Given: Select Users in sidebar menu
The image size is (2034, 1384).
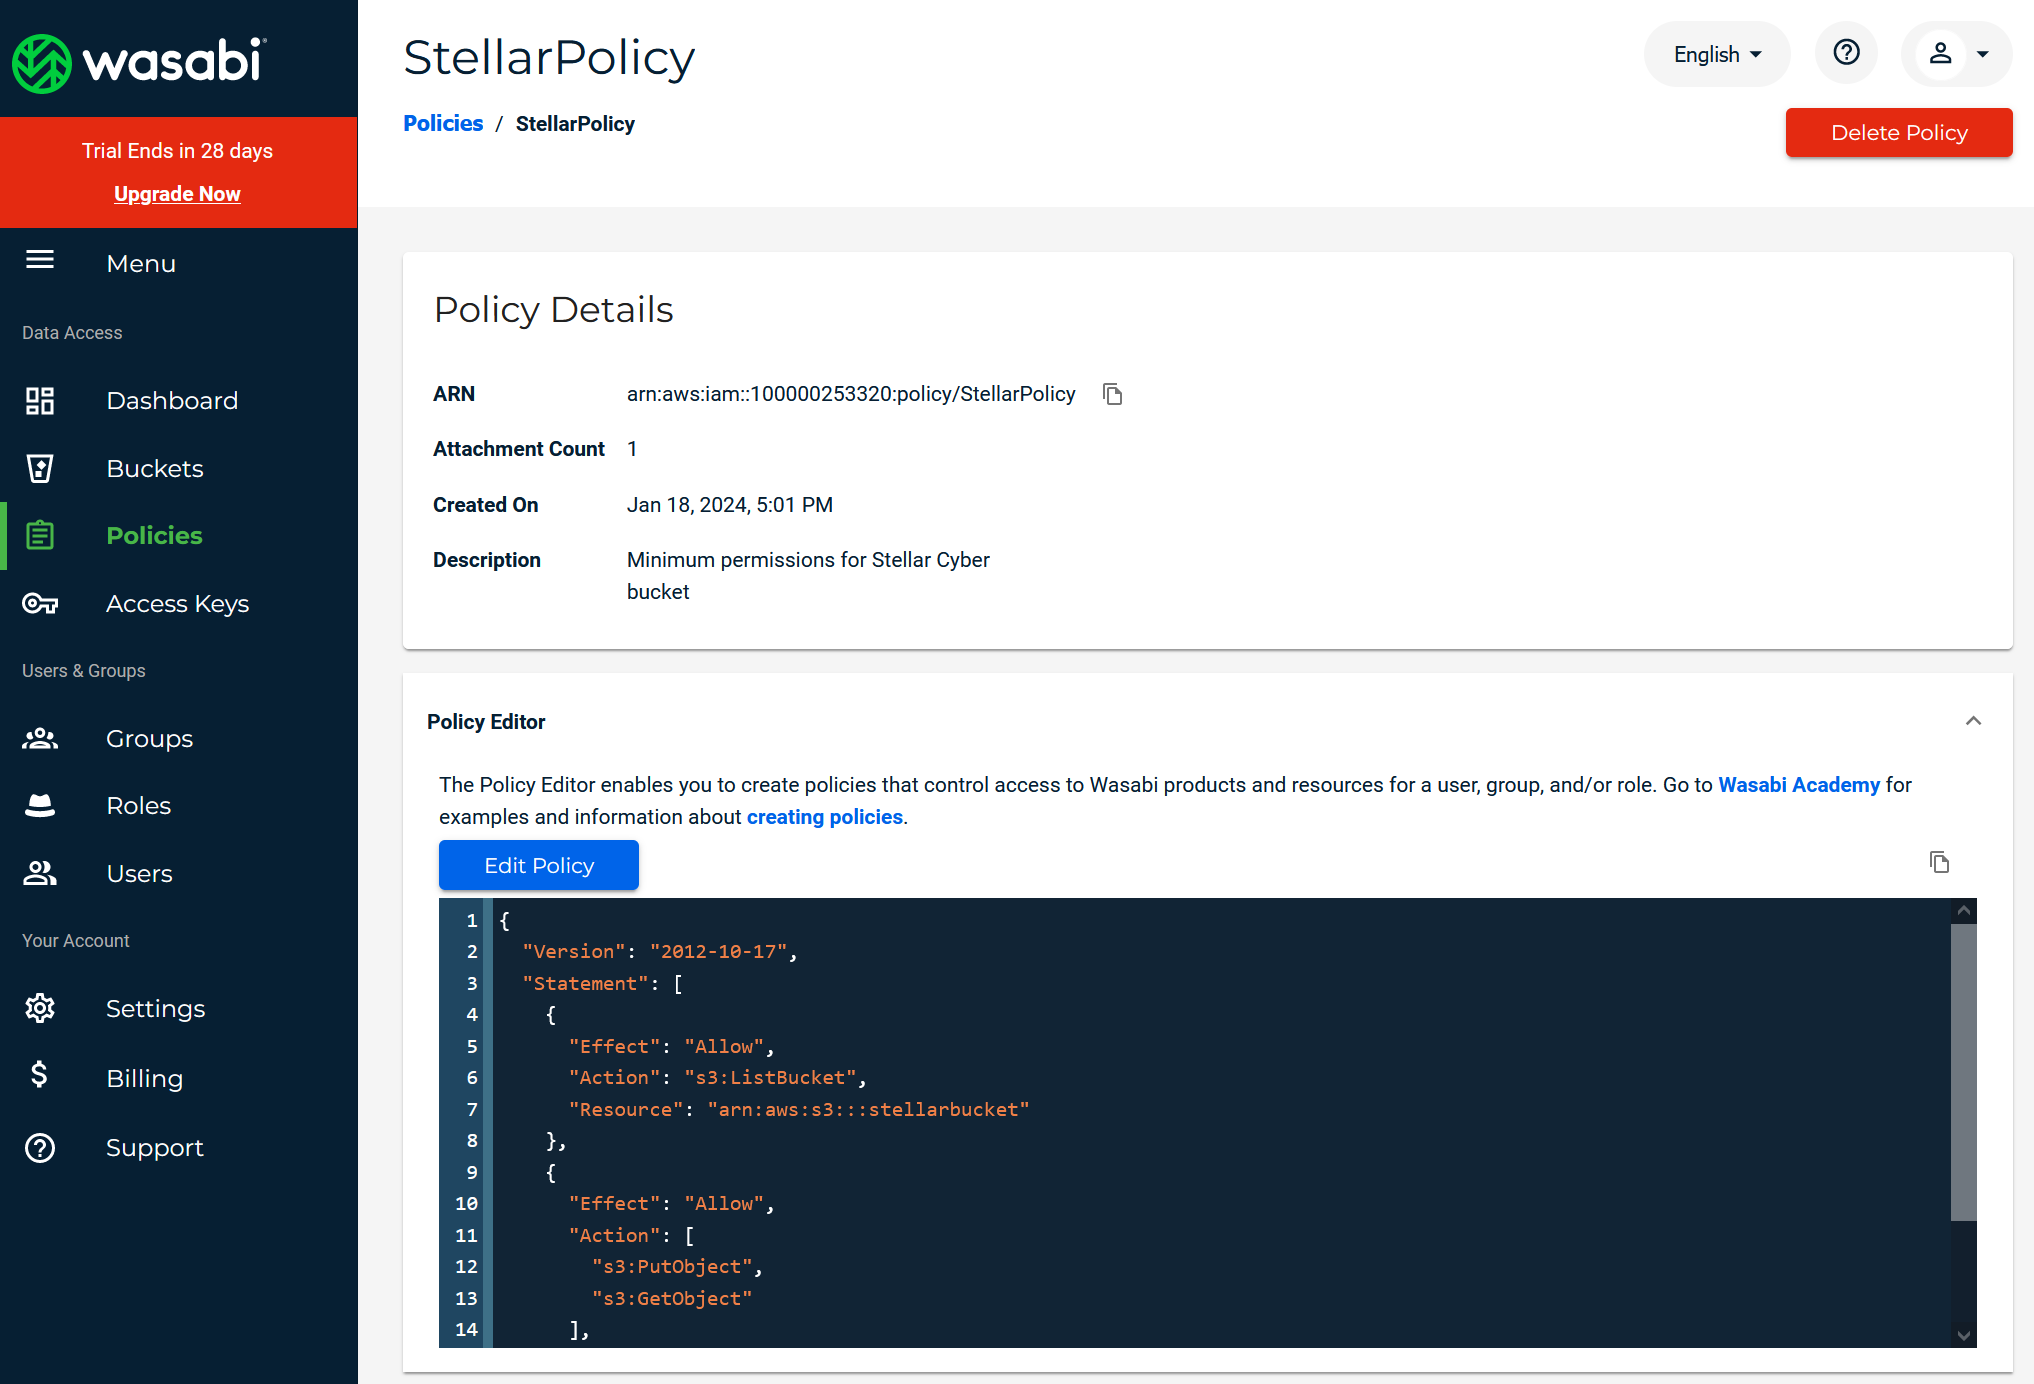Looking at the screenshot, I should (139, 873).
